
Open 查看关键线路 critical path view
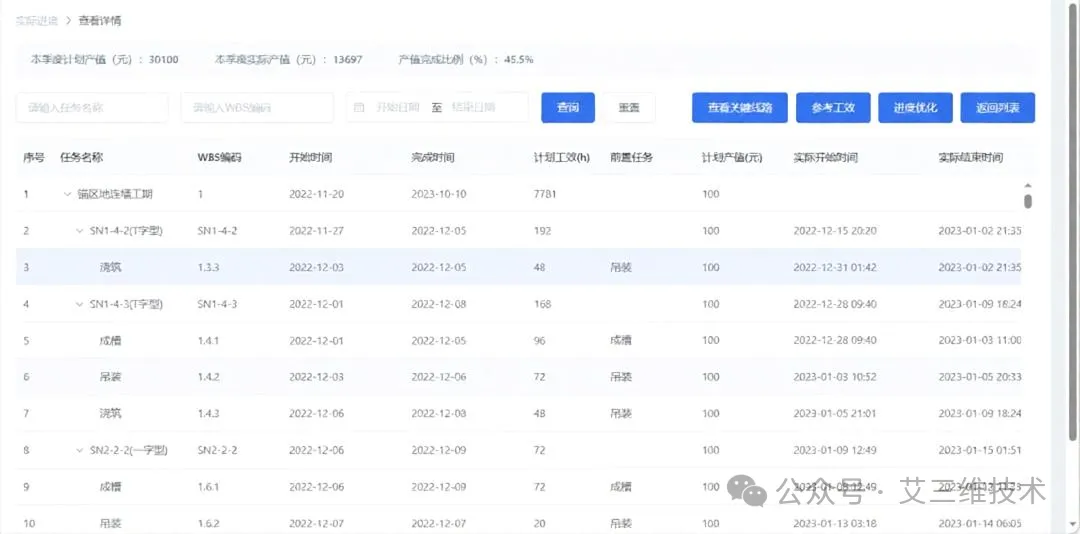(740, 107)
